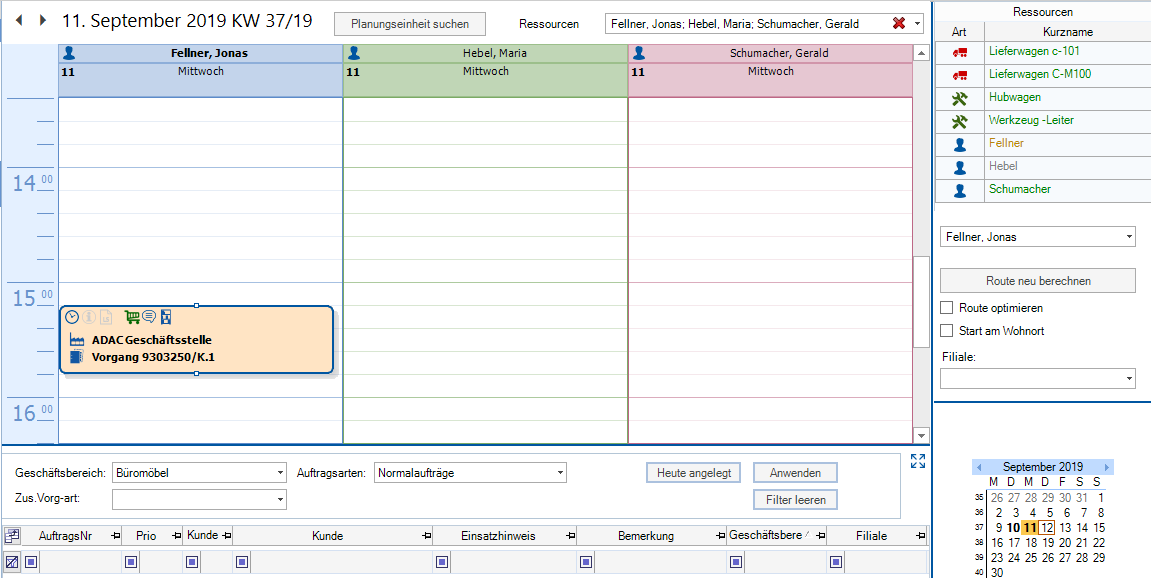Click the clock icon on the ADAC appointment

pyautogui.click(x=72, y=317)
